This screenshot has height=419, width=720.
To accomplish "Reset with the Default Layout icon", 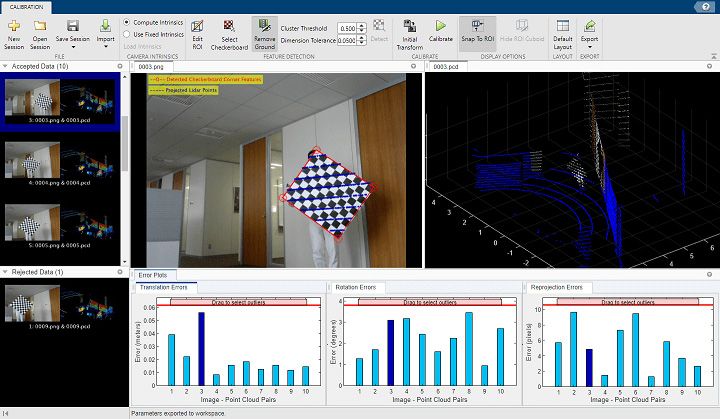I will pos(562,26).
